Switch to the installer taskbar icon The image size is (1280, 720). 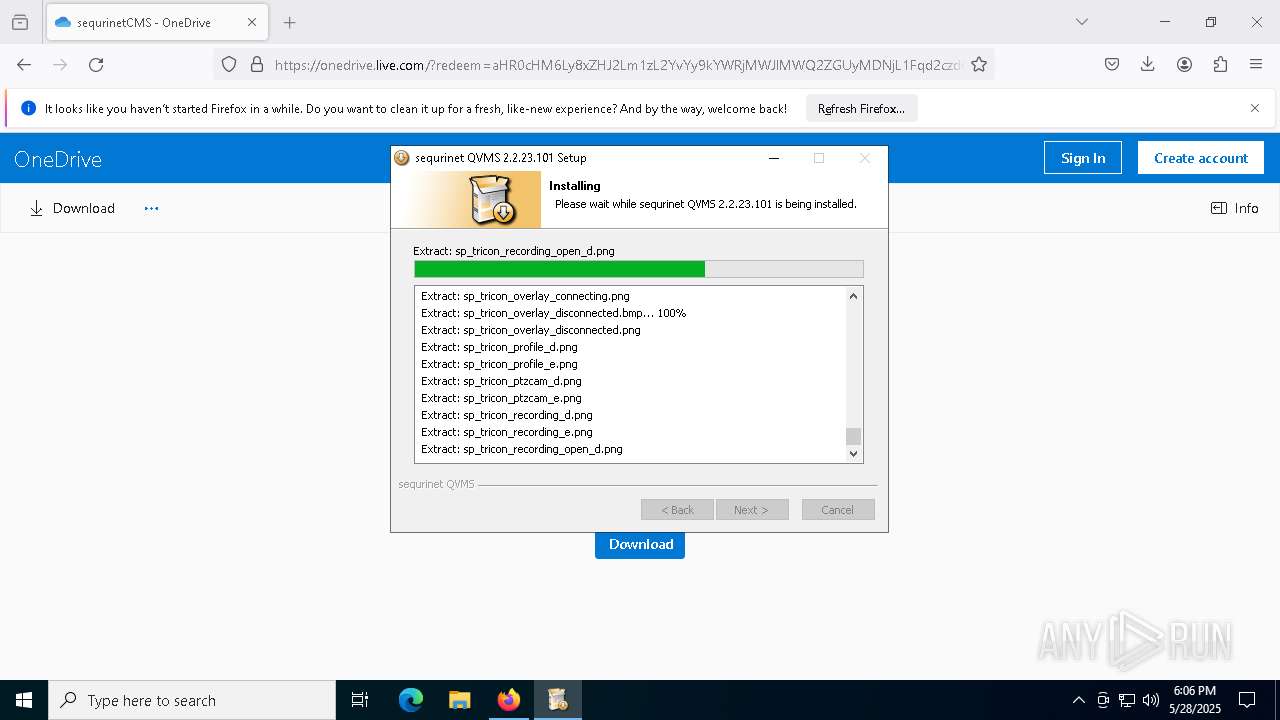pyautogui.click(x=558, y=700)
